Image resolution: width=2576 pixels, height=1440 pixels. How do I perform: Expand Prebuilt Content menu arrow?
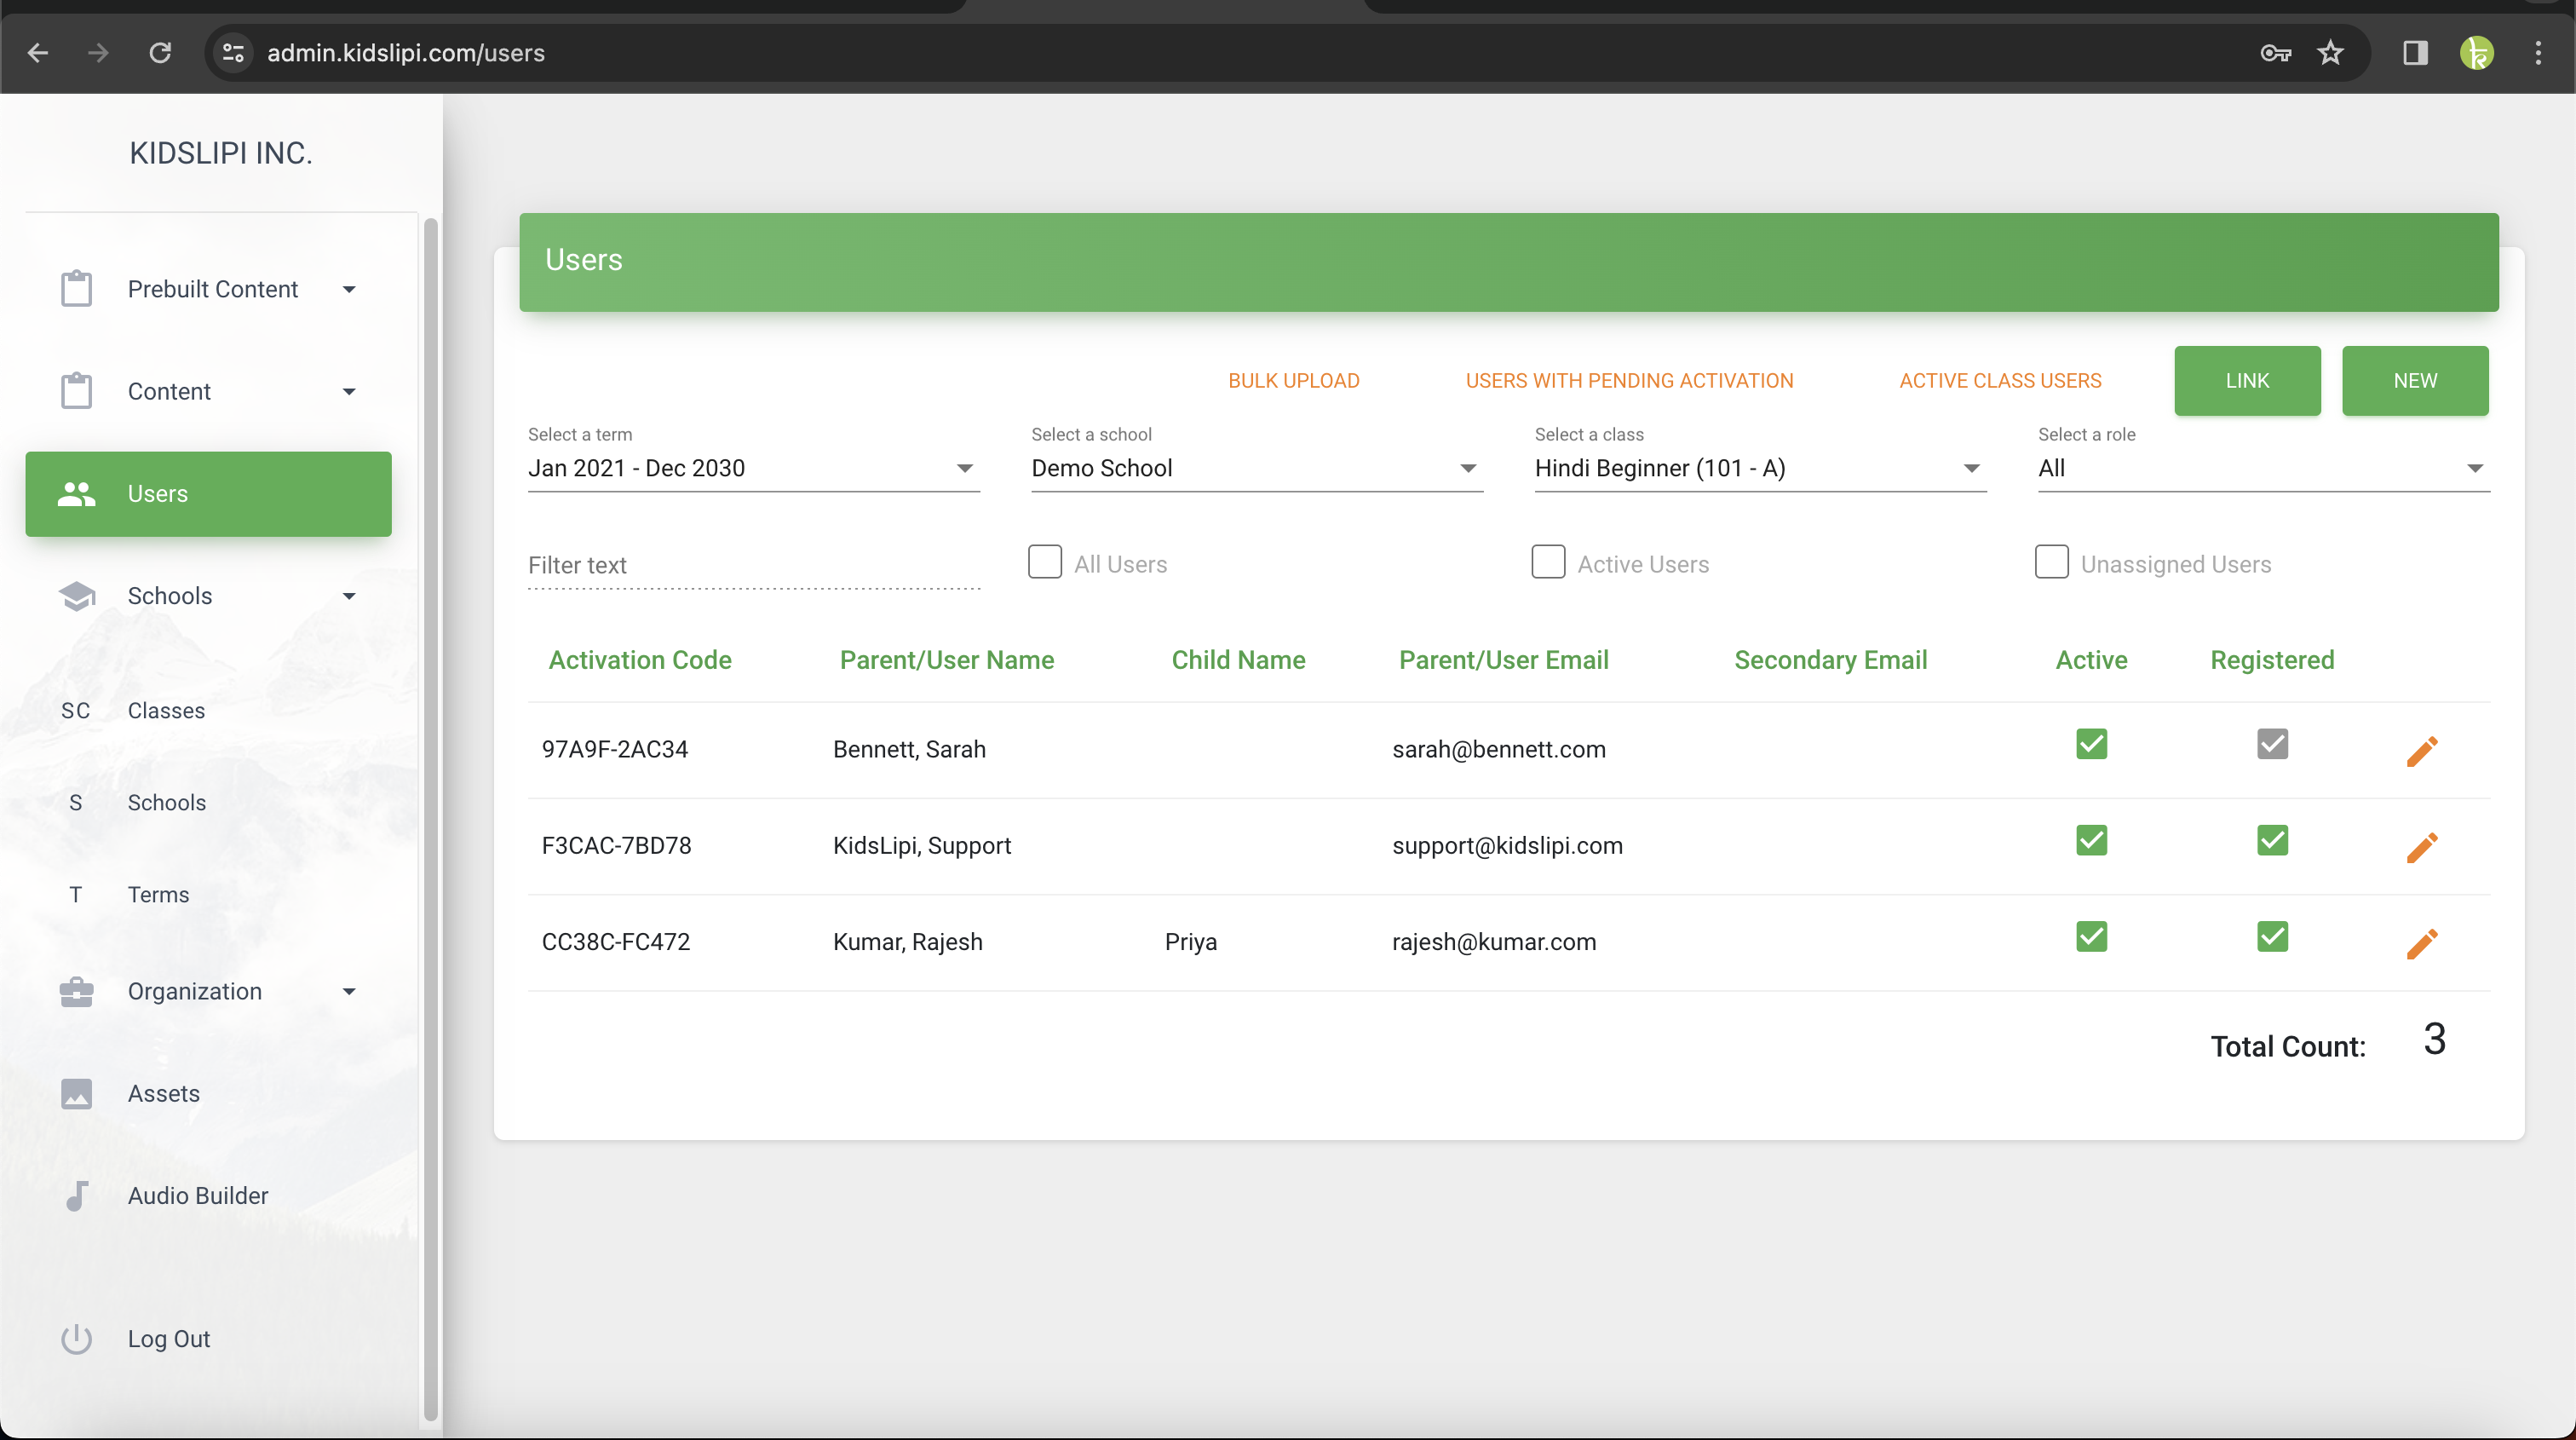[x=349, y=290]
